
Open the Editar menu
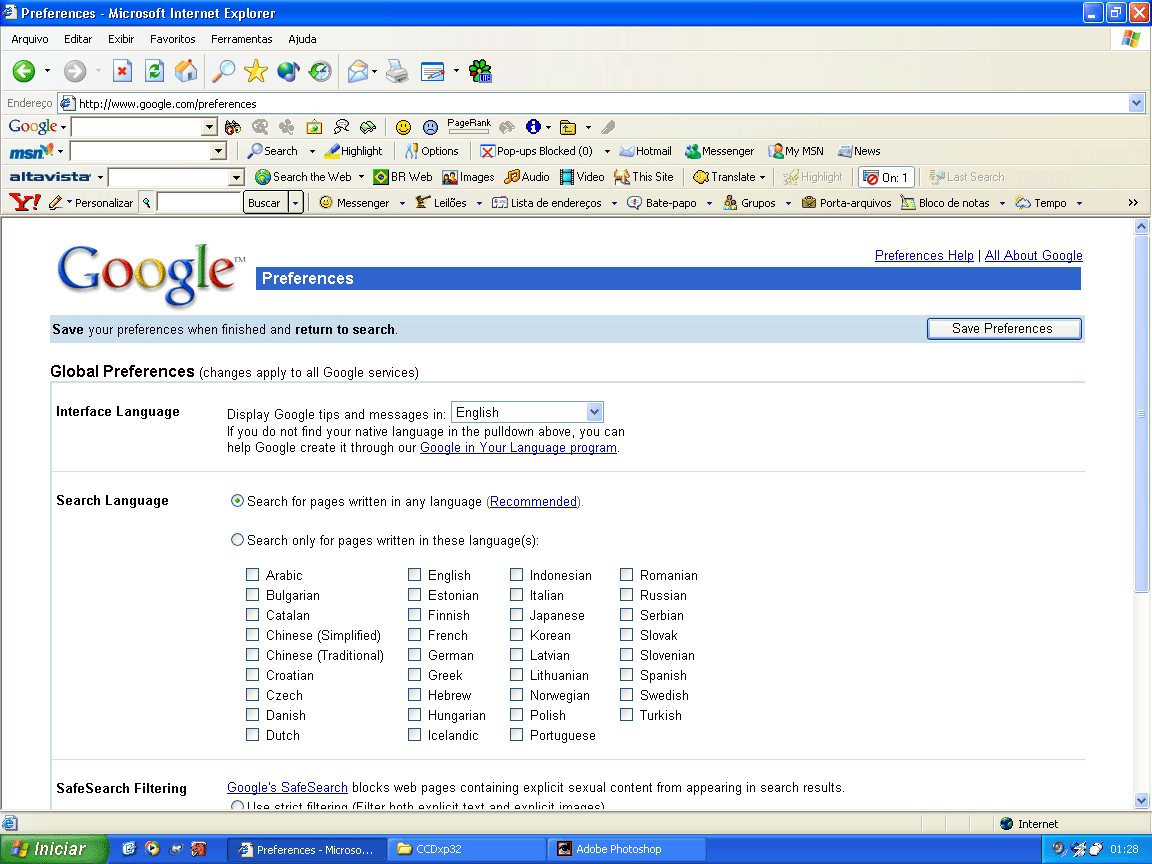pyautogui.click(x=78, y=39)
